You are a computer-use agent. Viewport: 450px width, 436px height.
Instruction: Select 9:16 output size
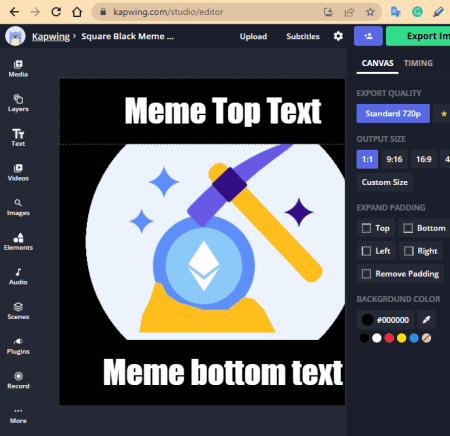[394, 159]
